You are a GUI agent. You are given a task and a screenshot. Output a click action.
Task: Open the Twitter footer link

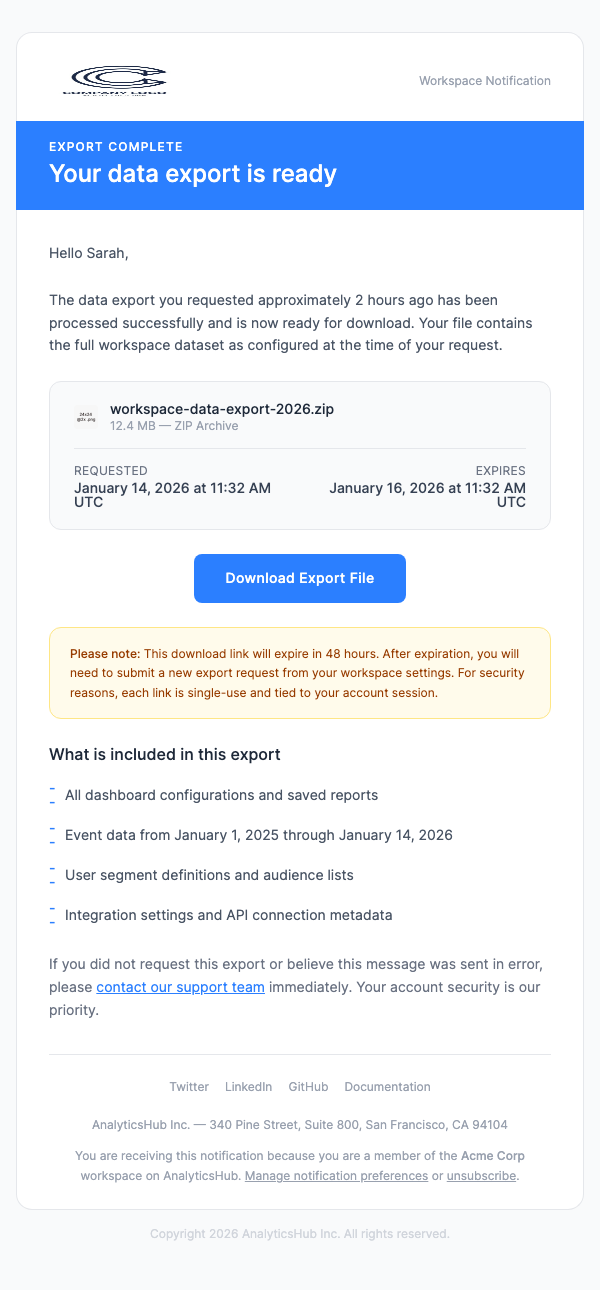[x=189, y=1086]
